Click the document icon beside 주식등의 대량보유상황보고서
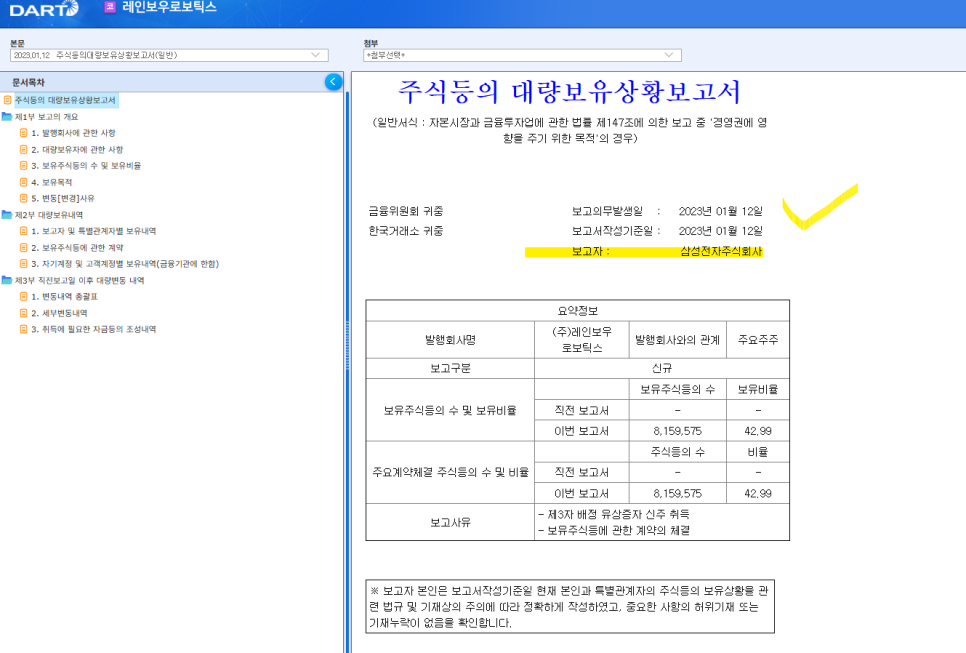Screen dimensions: 966x653 [8, 101]
